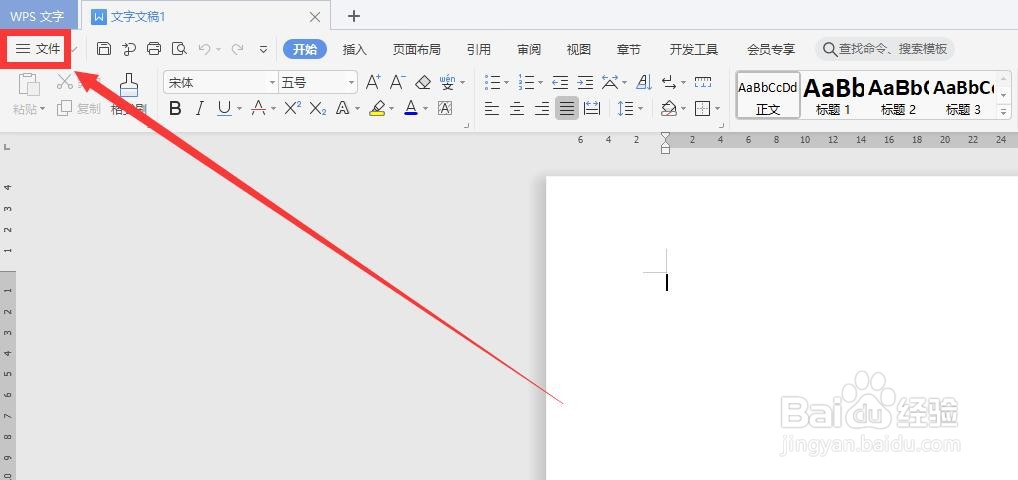The image size is (1018, 480).
Task: Expand font color dropdown arrow
Action: 425,109
